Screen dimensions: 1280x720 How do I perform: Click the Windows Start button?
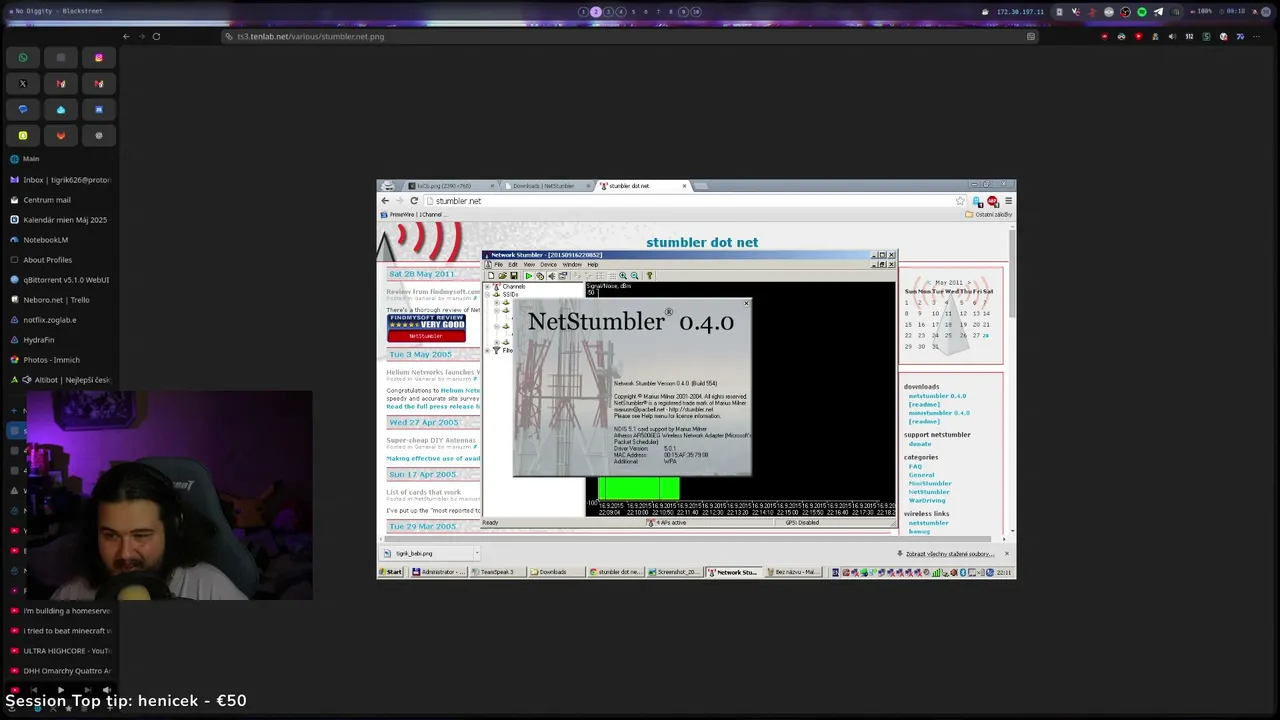391,572
